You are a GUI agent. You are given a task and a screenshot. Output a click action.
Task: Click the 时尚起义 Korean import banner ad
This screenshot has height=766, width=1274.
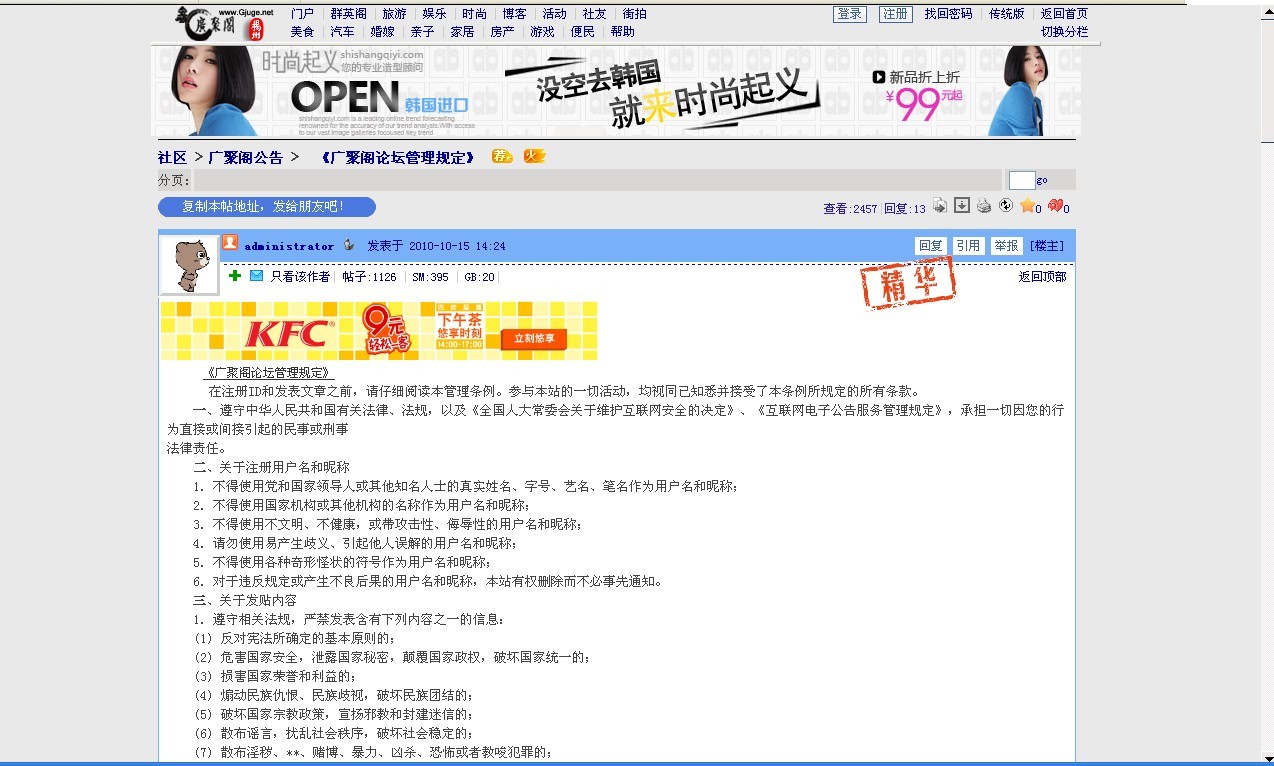pos(616,91)
